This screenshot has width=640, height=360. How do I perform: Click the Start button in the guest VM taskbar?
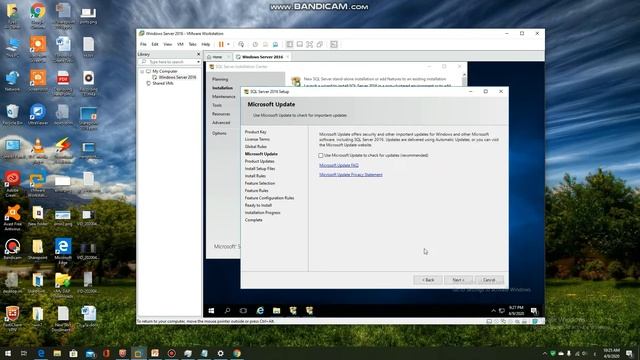point(211,311)
